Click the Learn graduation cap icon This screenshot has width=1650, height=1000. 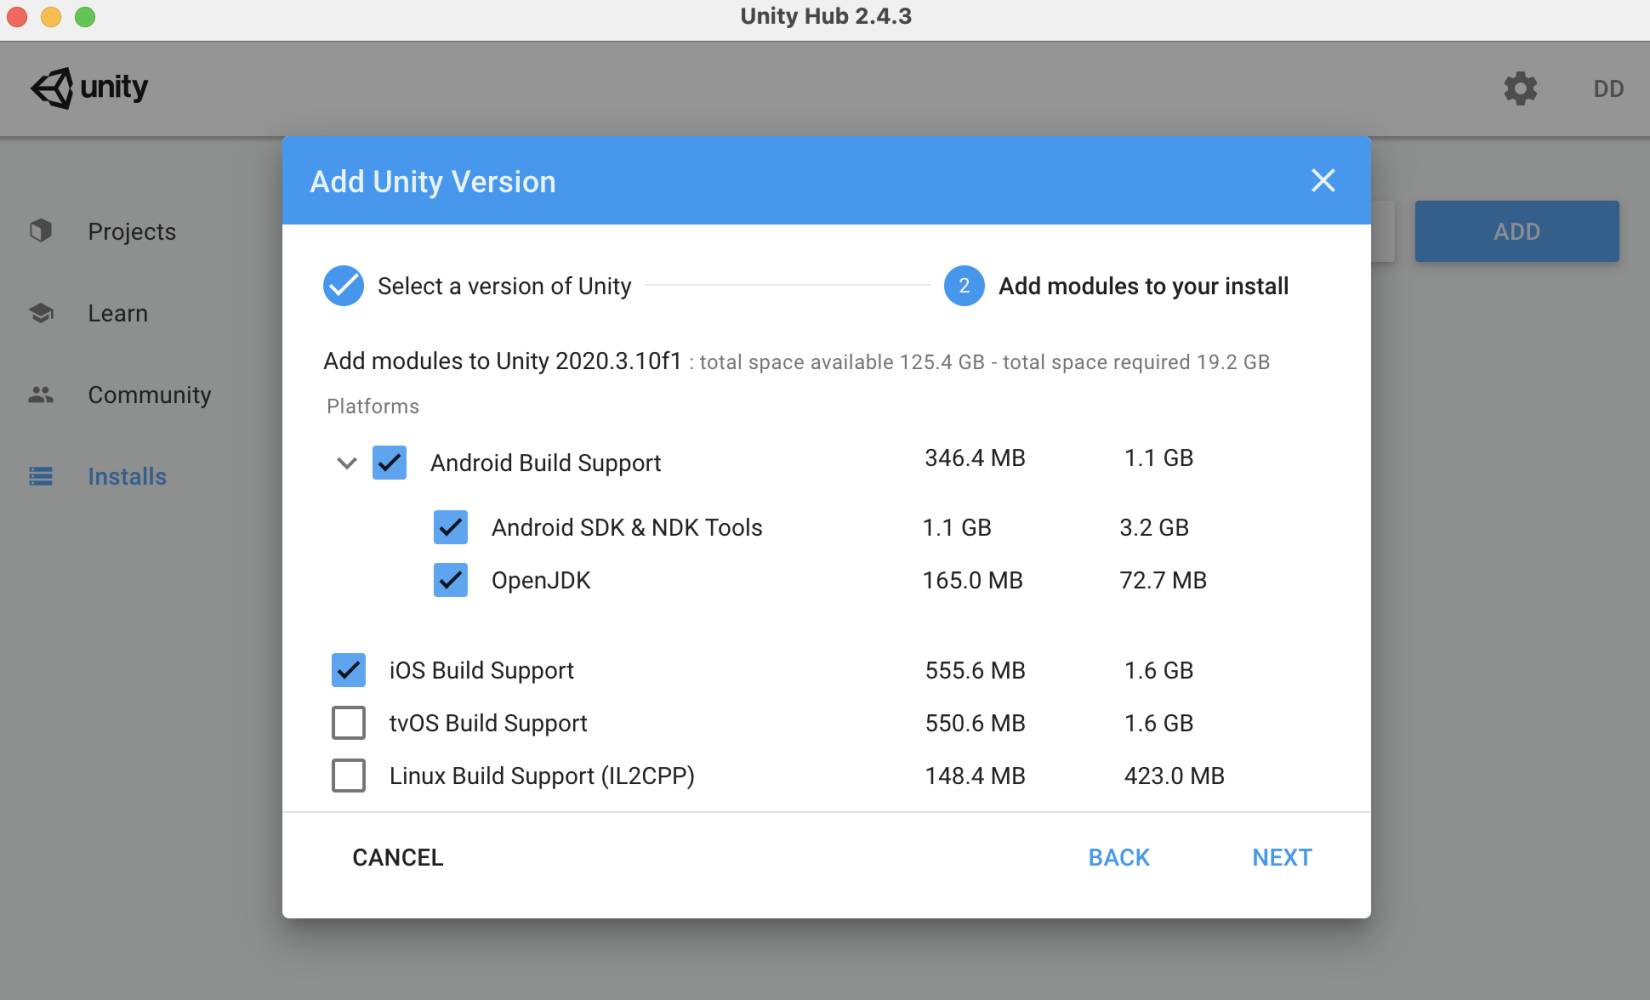coord(41,313)
